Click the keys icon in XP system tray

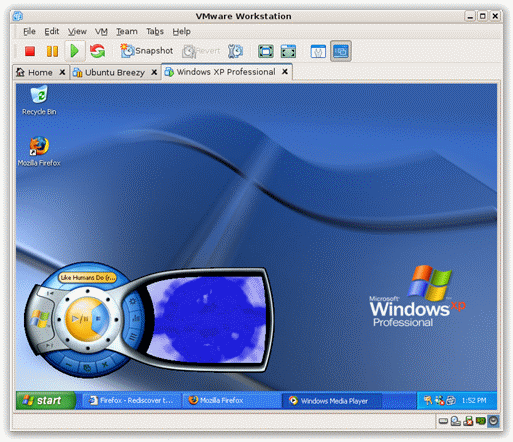(x=428, y=400)
